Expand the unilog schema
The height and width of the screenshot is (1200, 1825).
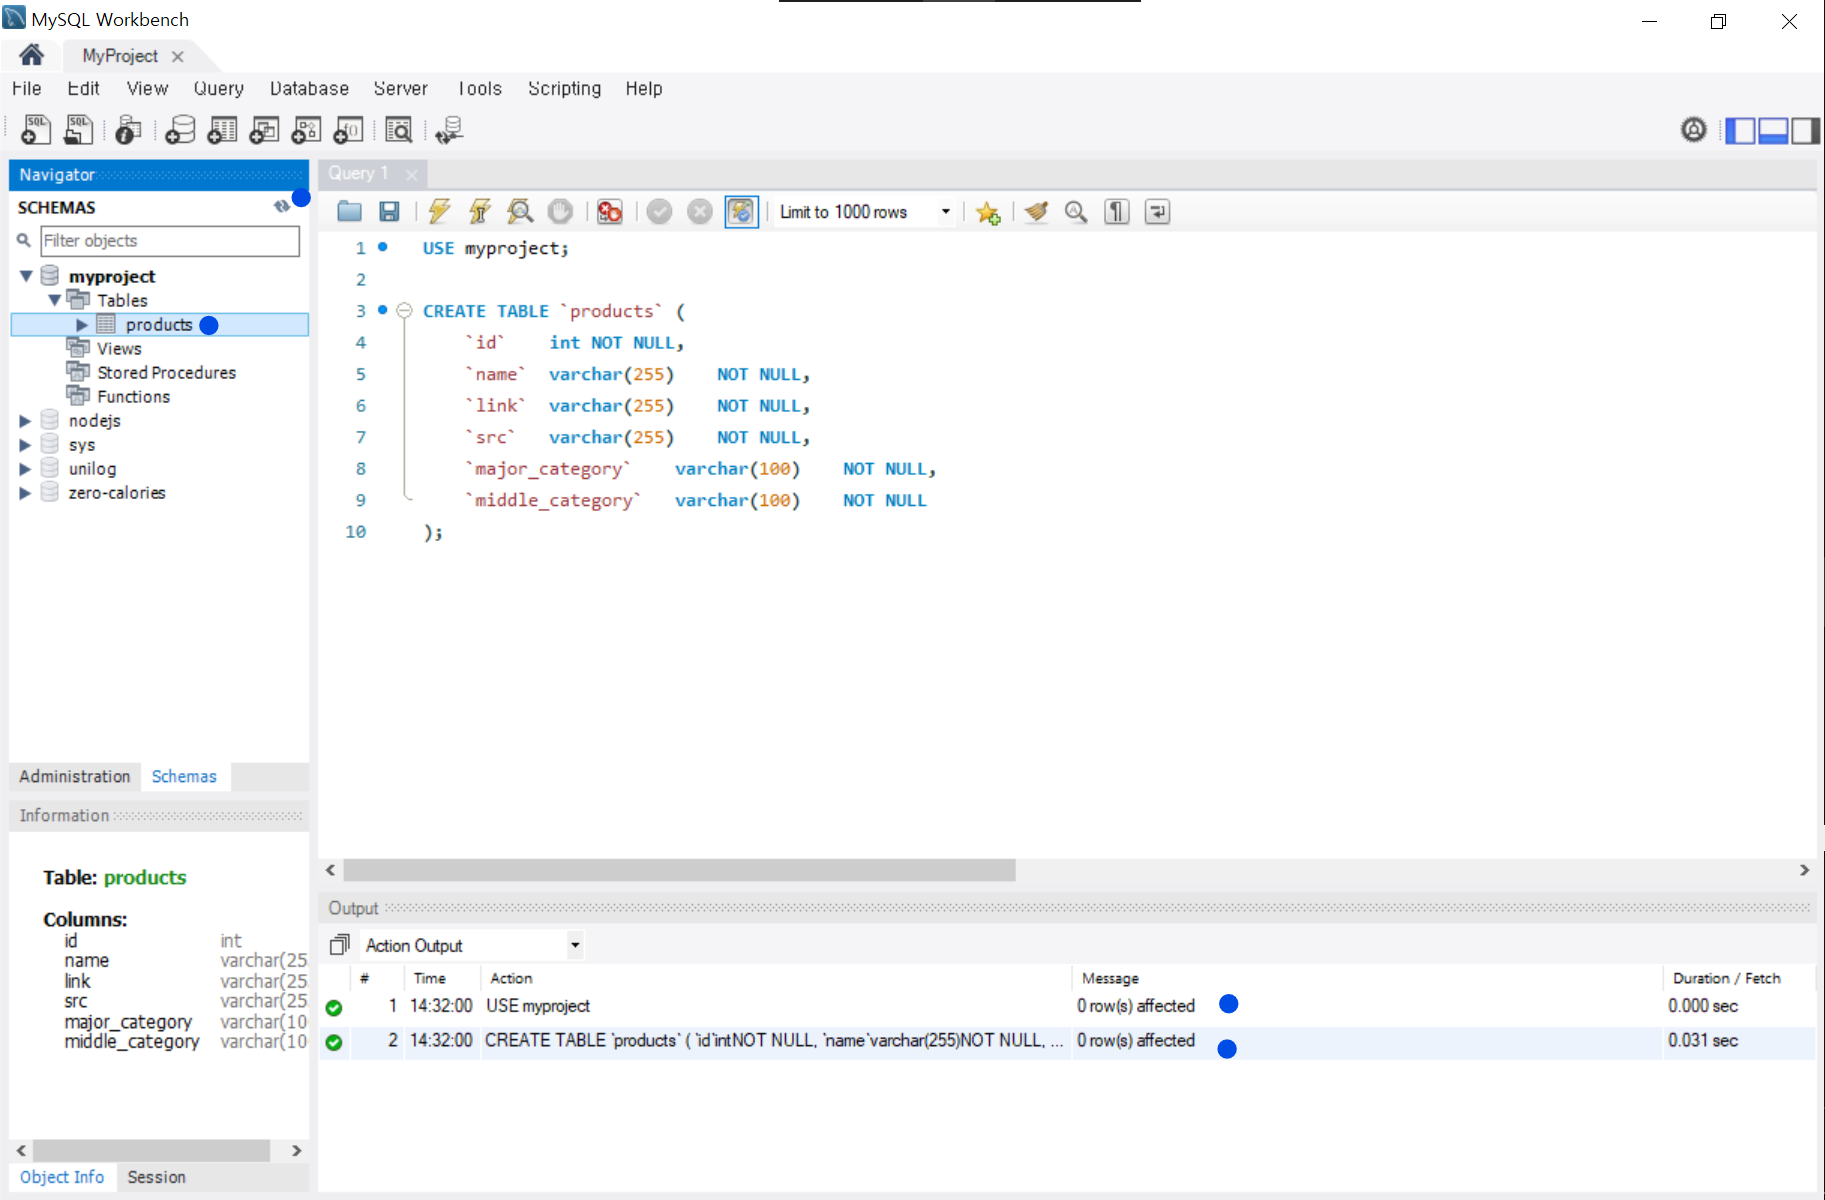click(x=26, y=469)
